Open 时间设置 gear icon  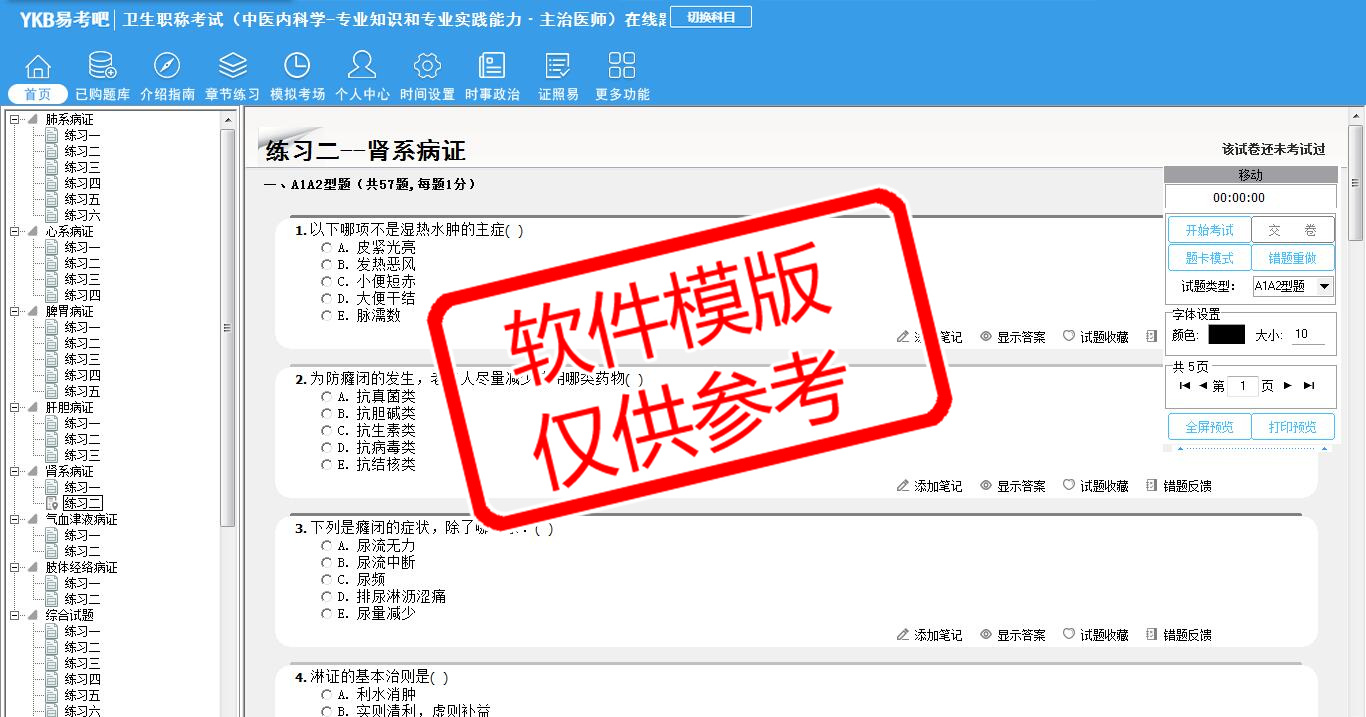427,67
